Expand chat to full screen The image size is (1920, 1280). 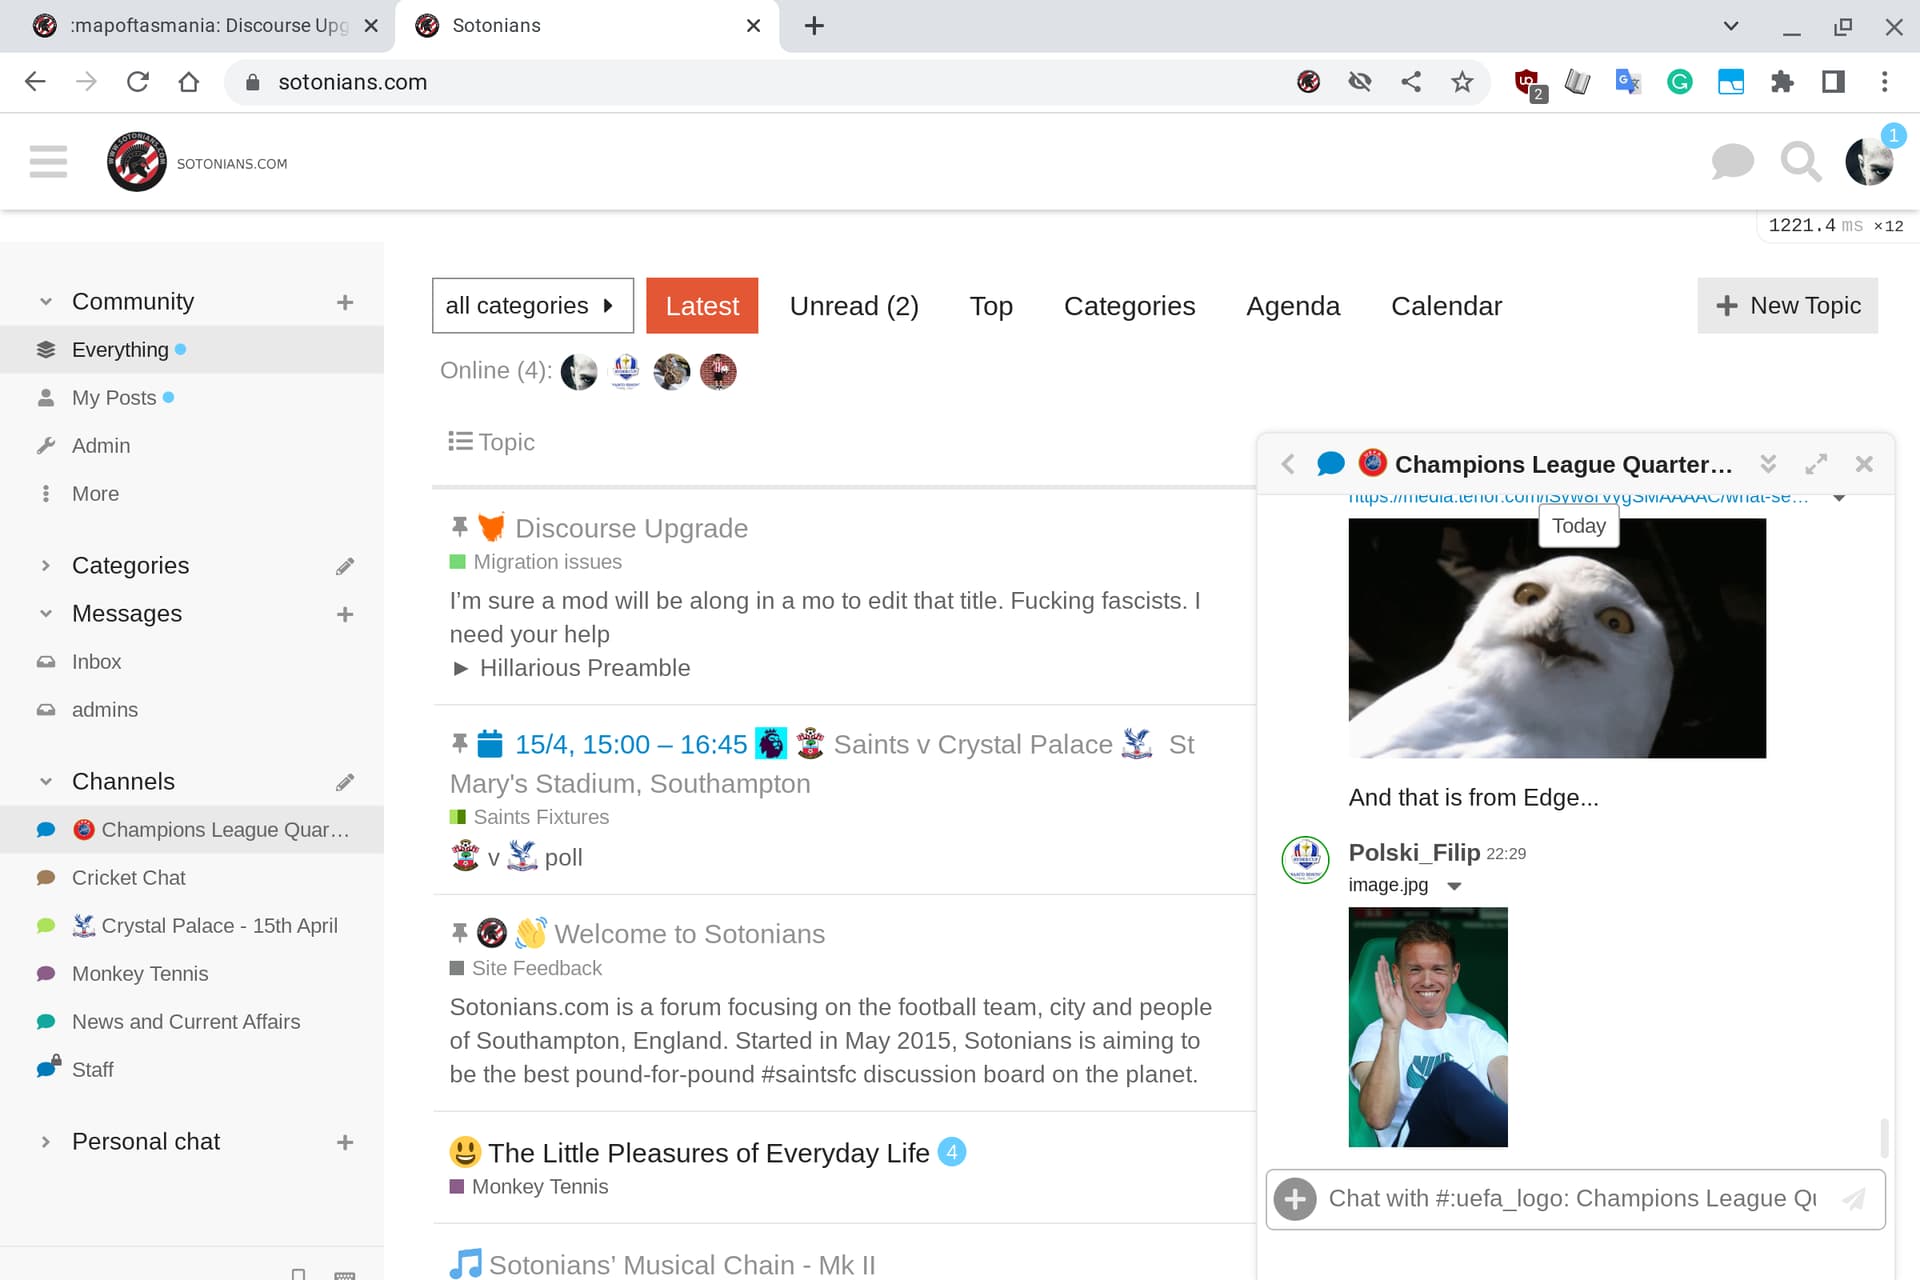1816,464
